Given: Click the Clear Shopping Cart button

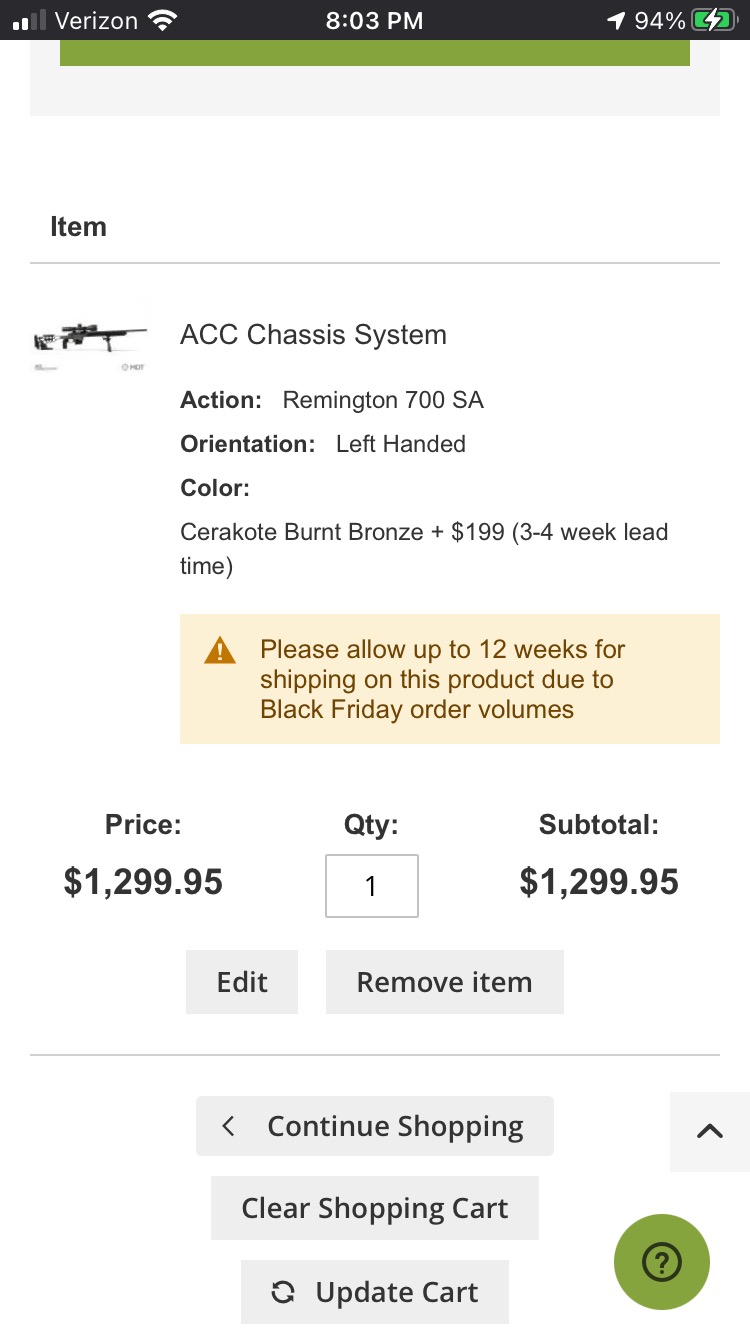Looking at the screenshot, I should (x=375, y=1208).
